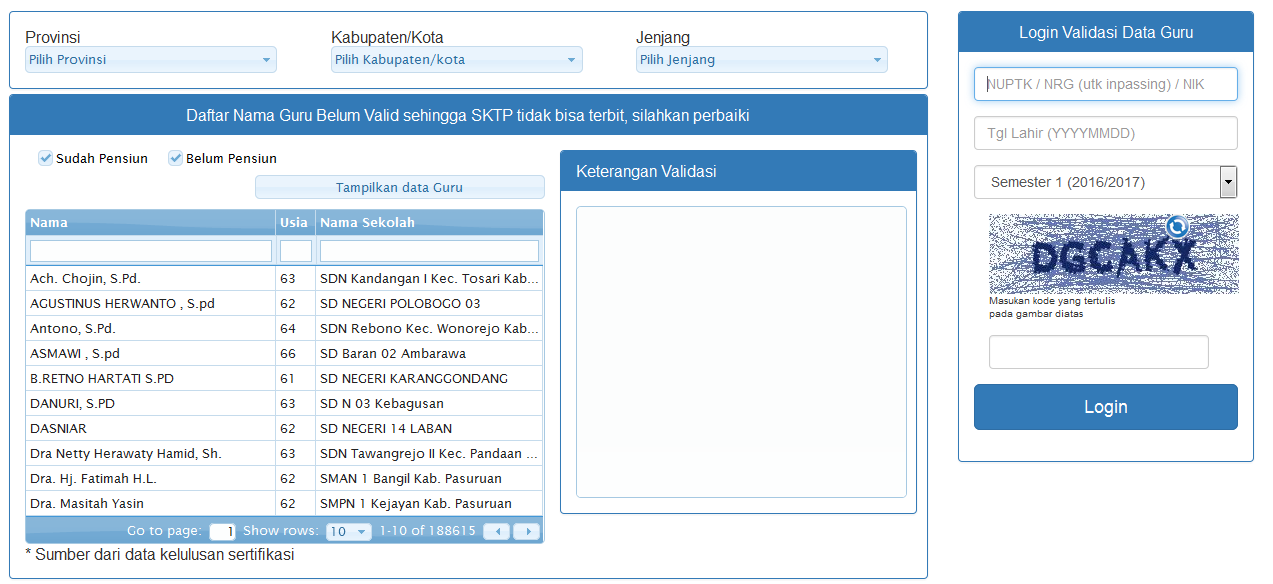Click the captcha image DGCAKX
The image size is (1273, 584).
click(1114, 254)
